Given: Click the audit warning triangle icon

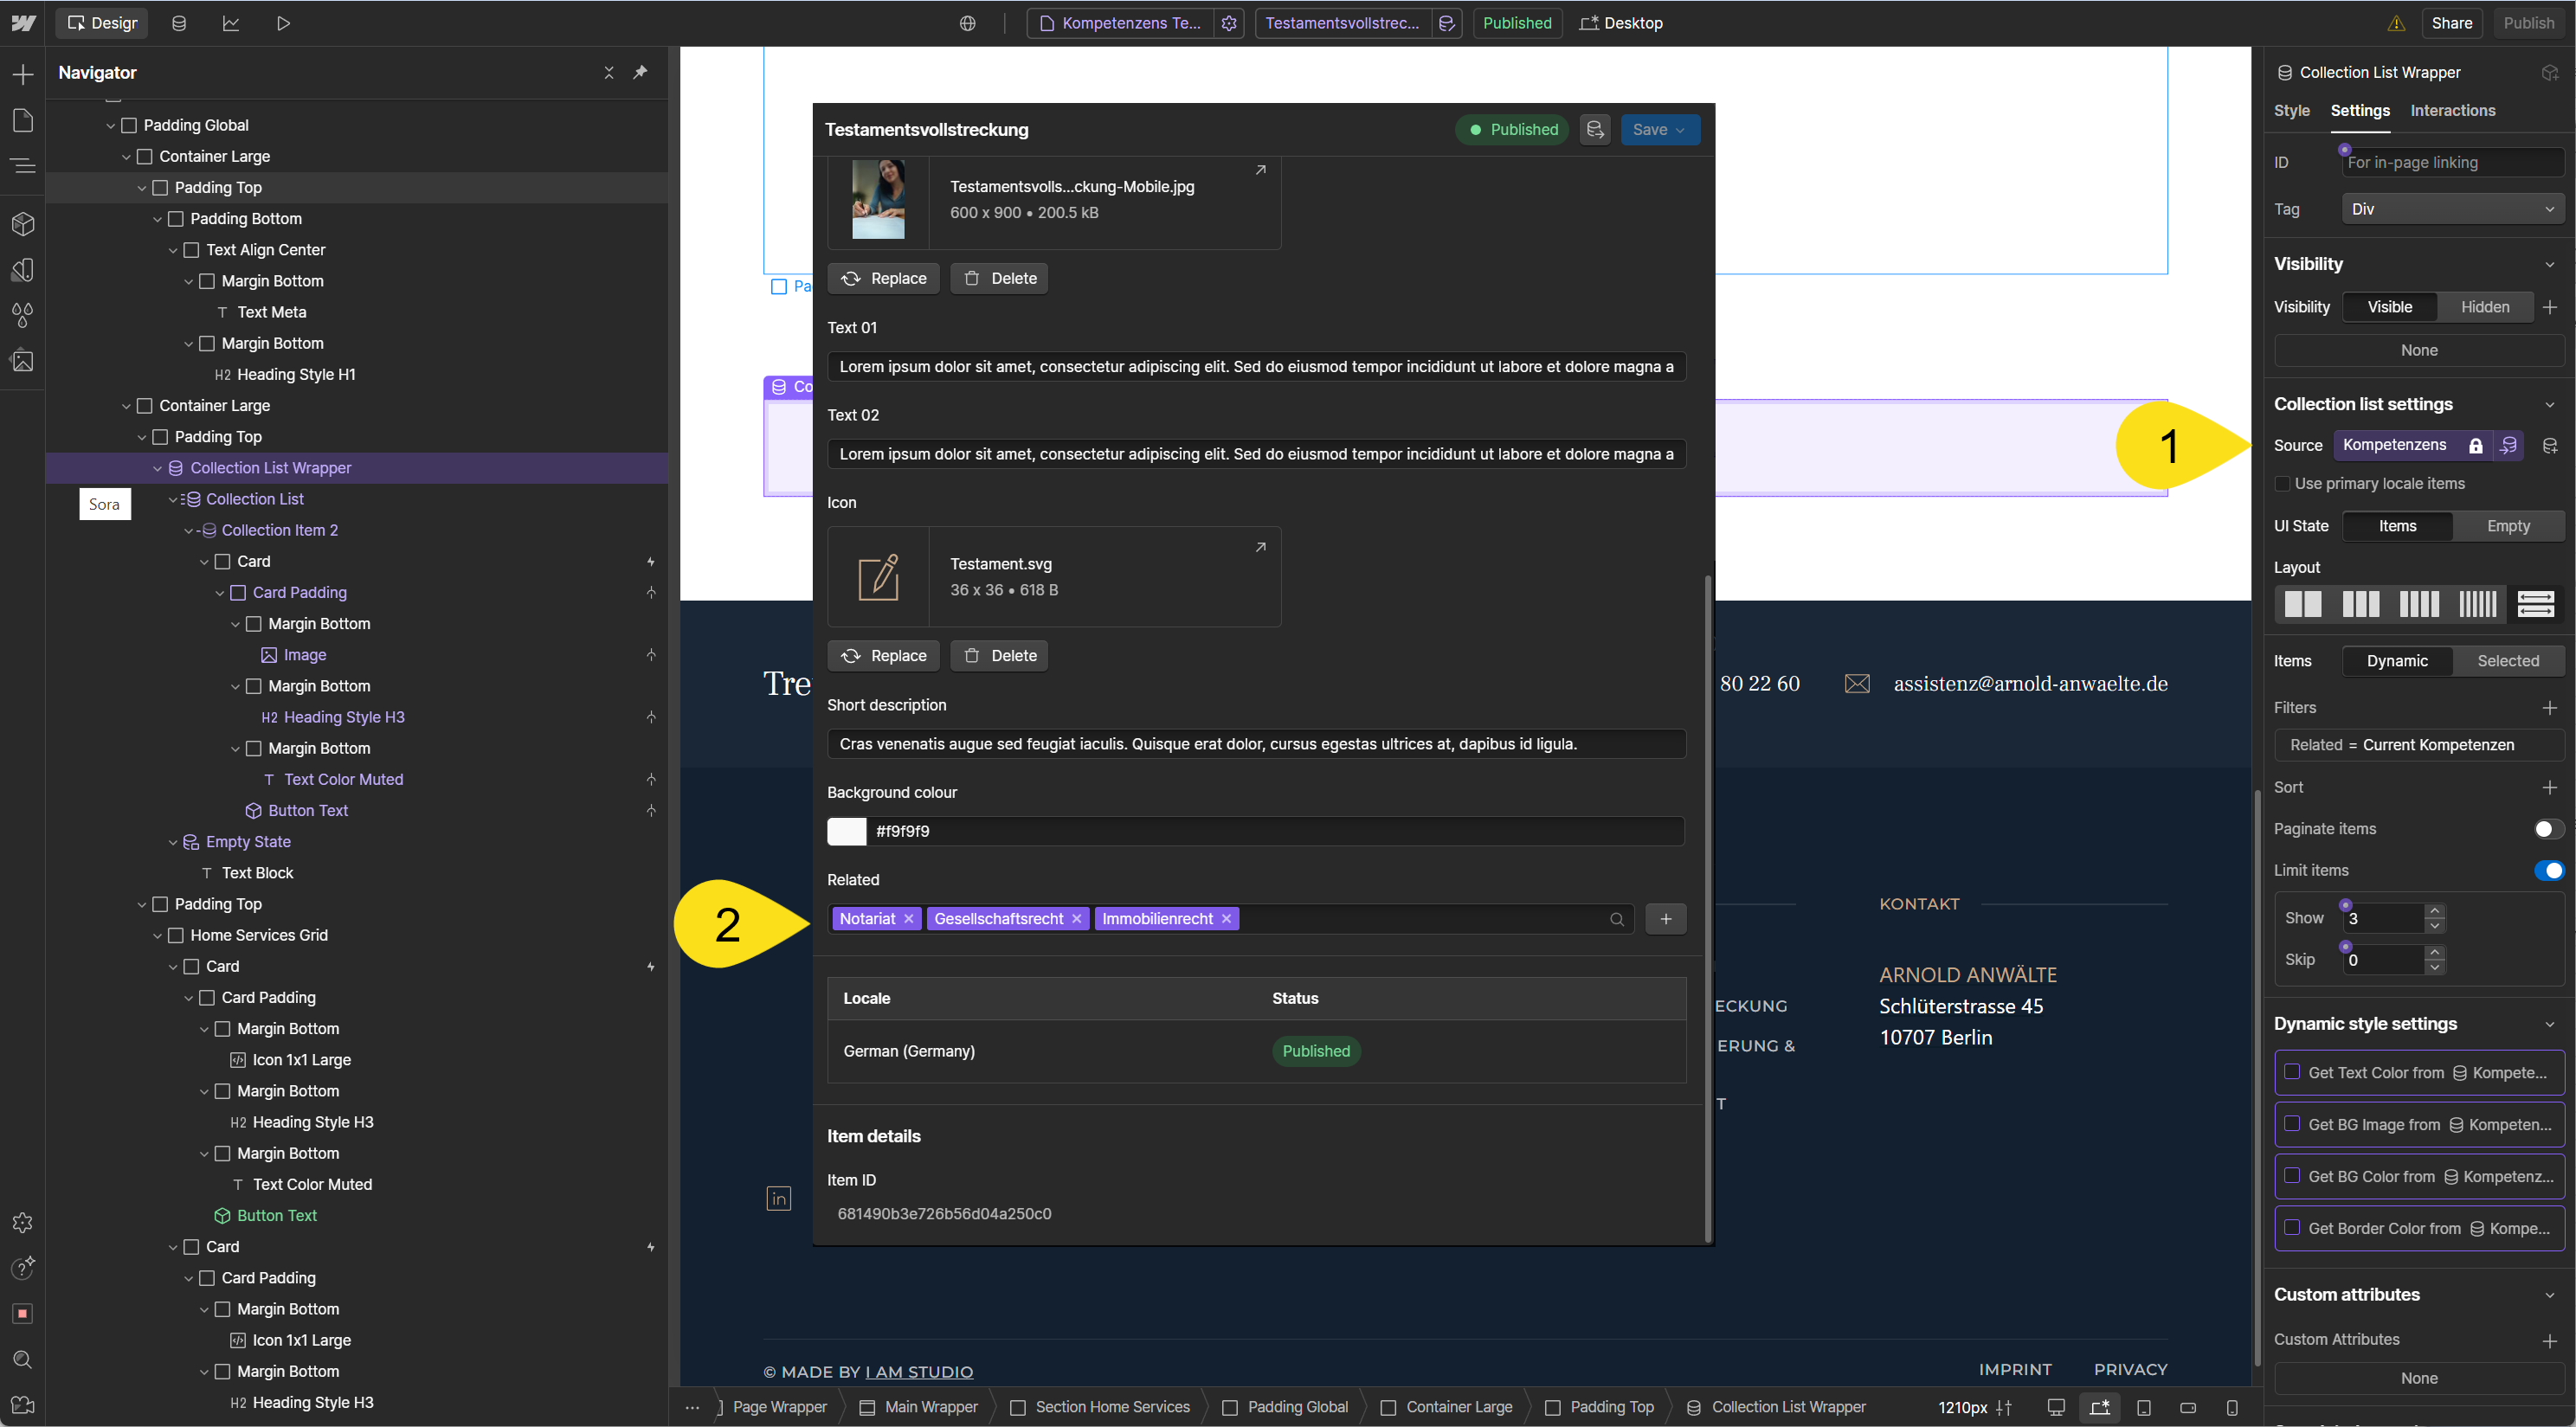Looking at the screenshot, I should point(2396,23).
